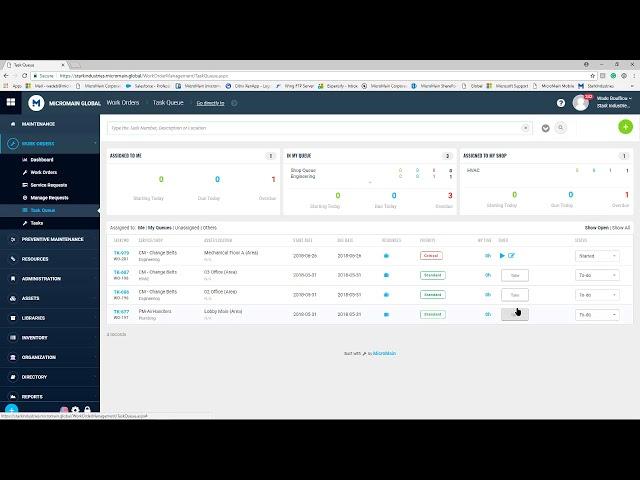Click the Take button for Lobby Main task
Image resolution: width=640 pixels, height=480 pixels.
point(515,314)
